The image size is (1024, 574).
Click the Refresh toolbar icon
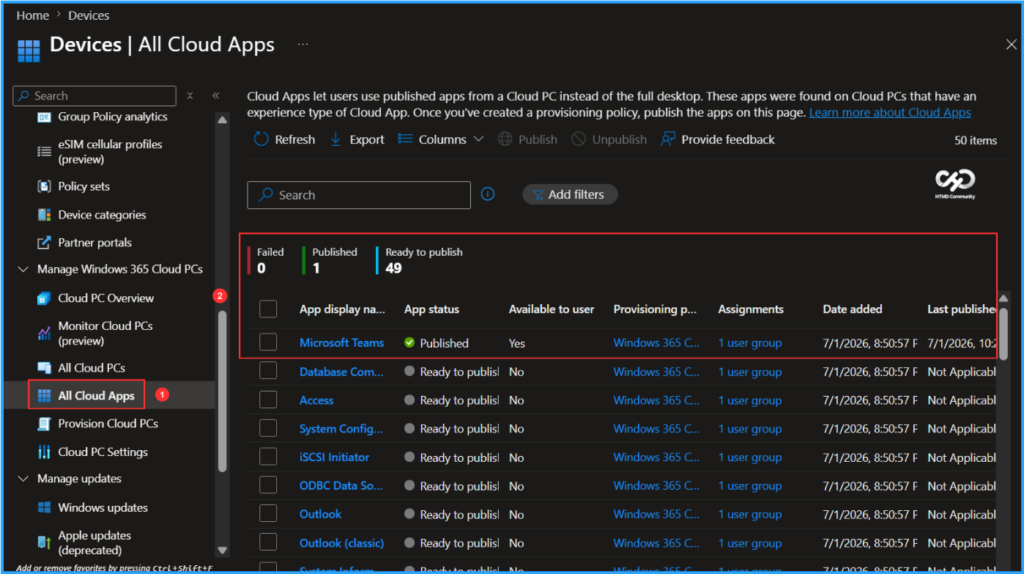[x=261, y=139]
